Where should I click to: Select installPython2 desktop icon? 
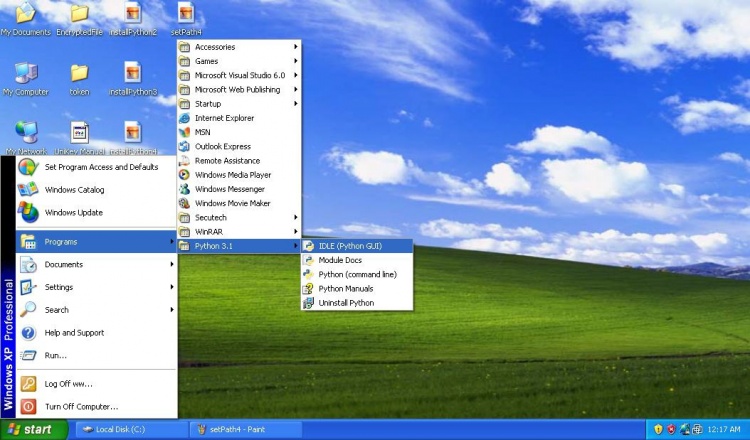tap(133, 19)
